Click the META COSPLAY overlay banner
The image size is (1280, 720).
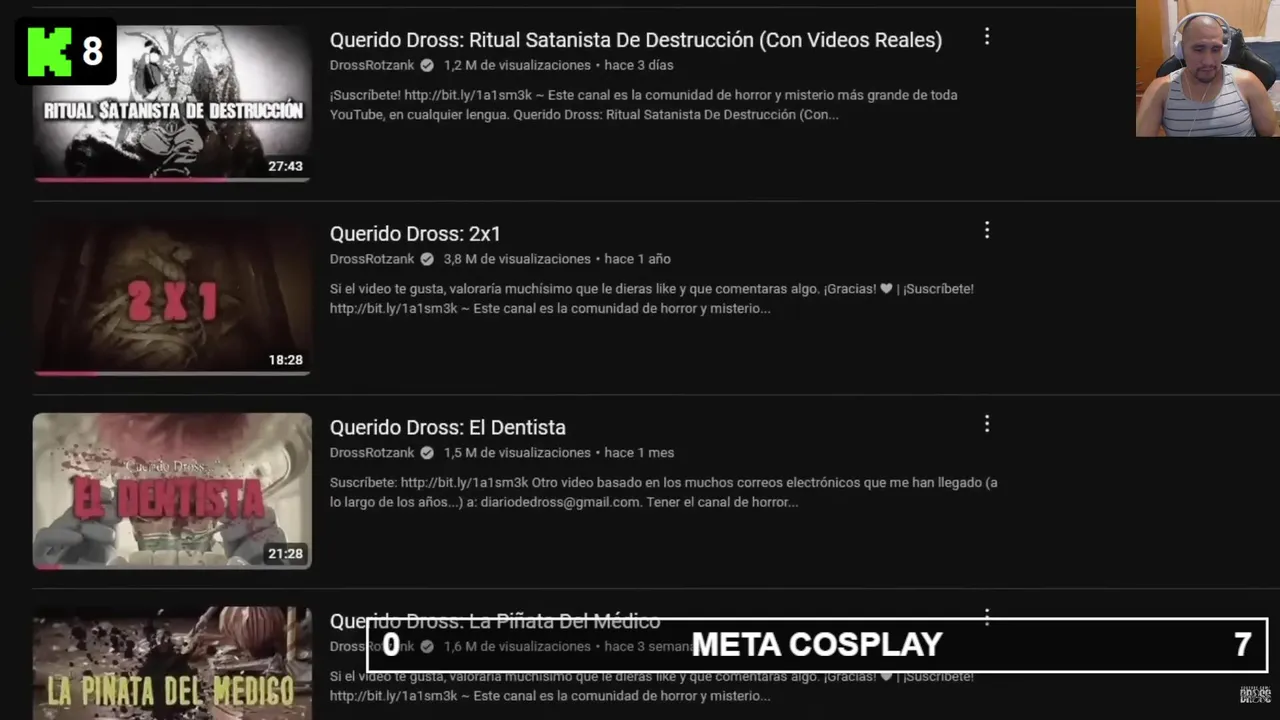(817, 645)
